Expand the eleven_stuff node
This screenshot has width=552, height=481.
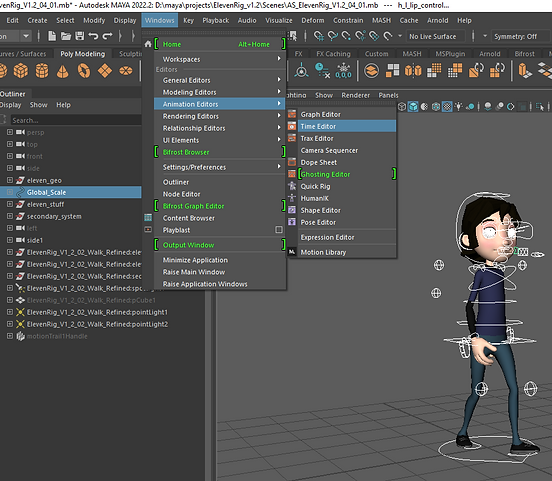pyautogui.click(x=10, y=204)
